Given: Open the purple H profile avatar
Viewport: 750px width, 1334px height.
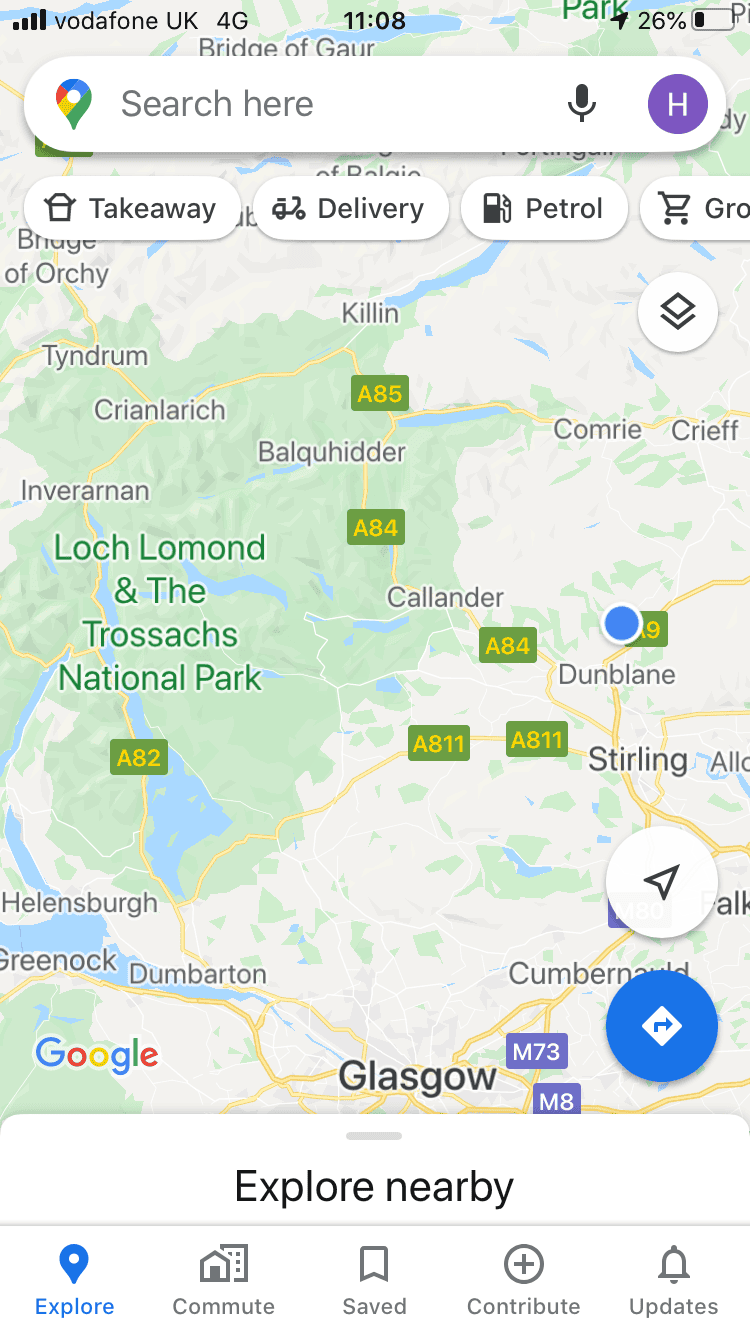Looking at the screenshot, I should point(678,104).
